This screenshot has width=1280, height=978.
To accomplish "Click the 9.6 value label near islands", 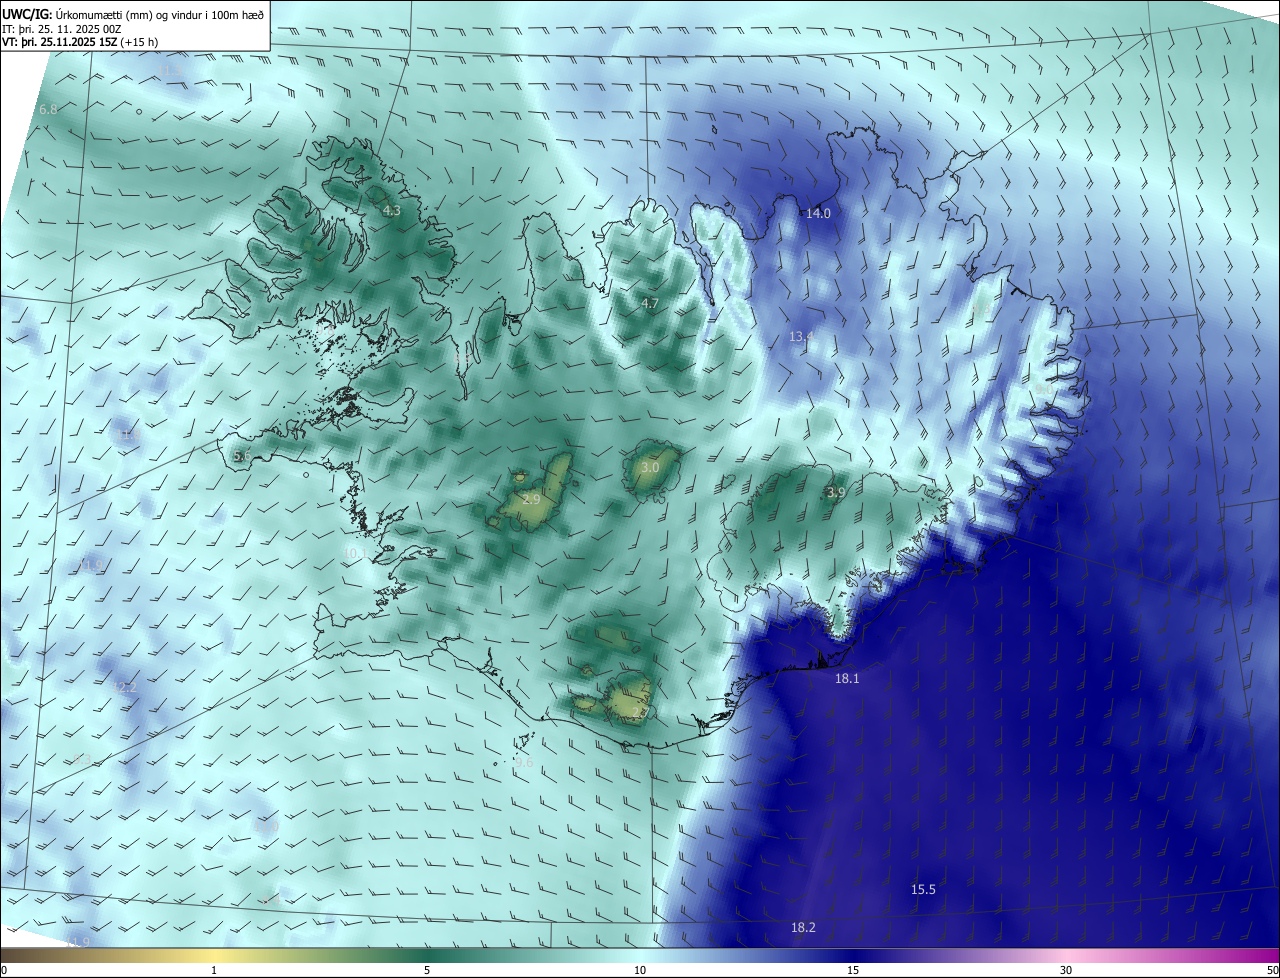I will tap(524, 763).
